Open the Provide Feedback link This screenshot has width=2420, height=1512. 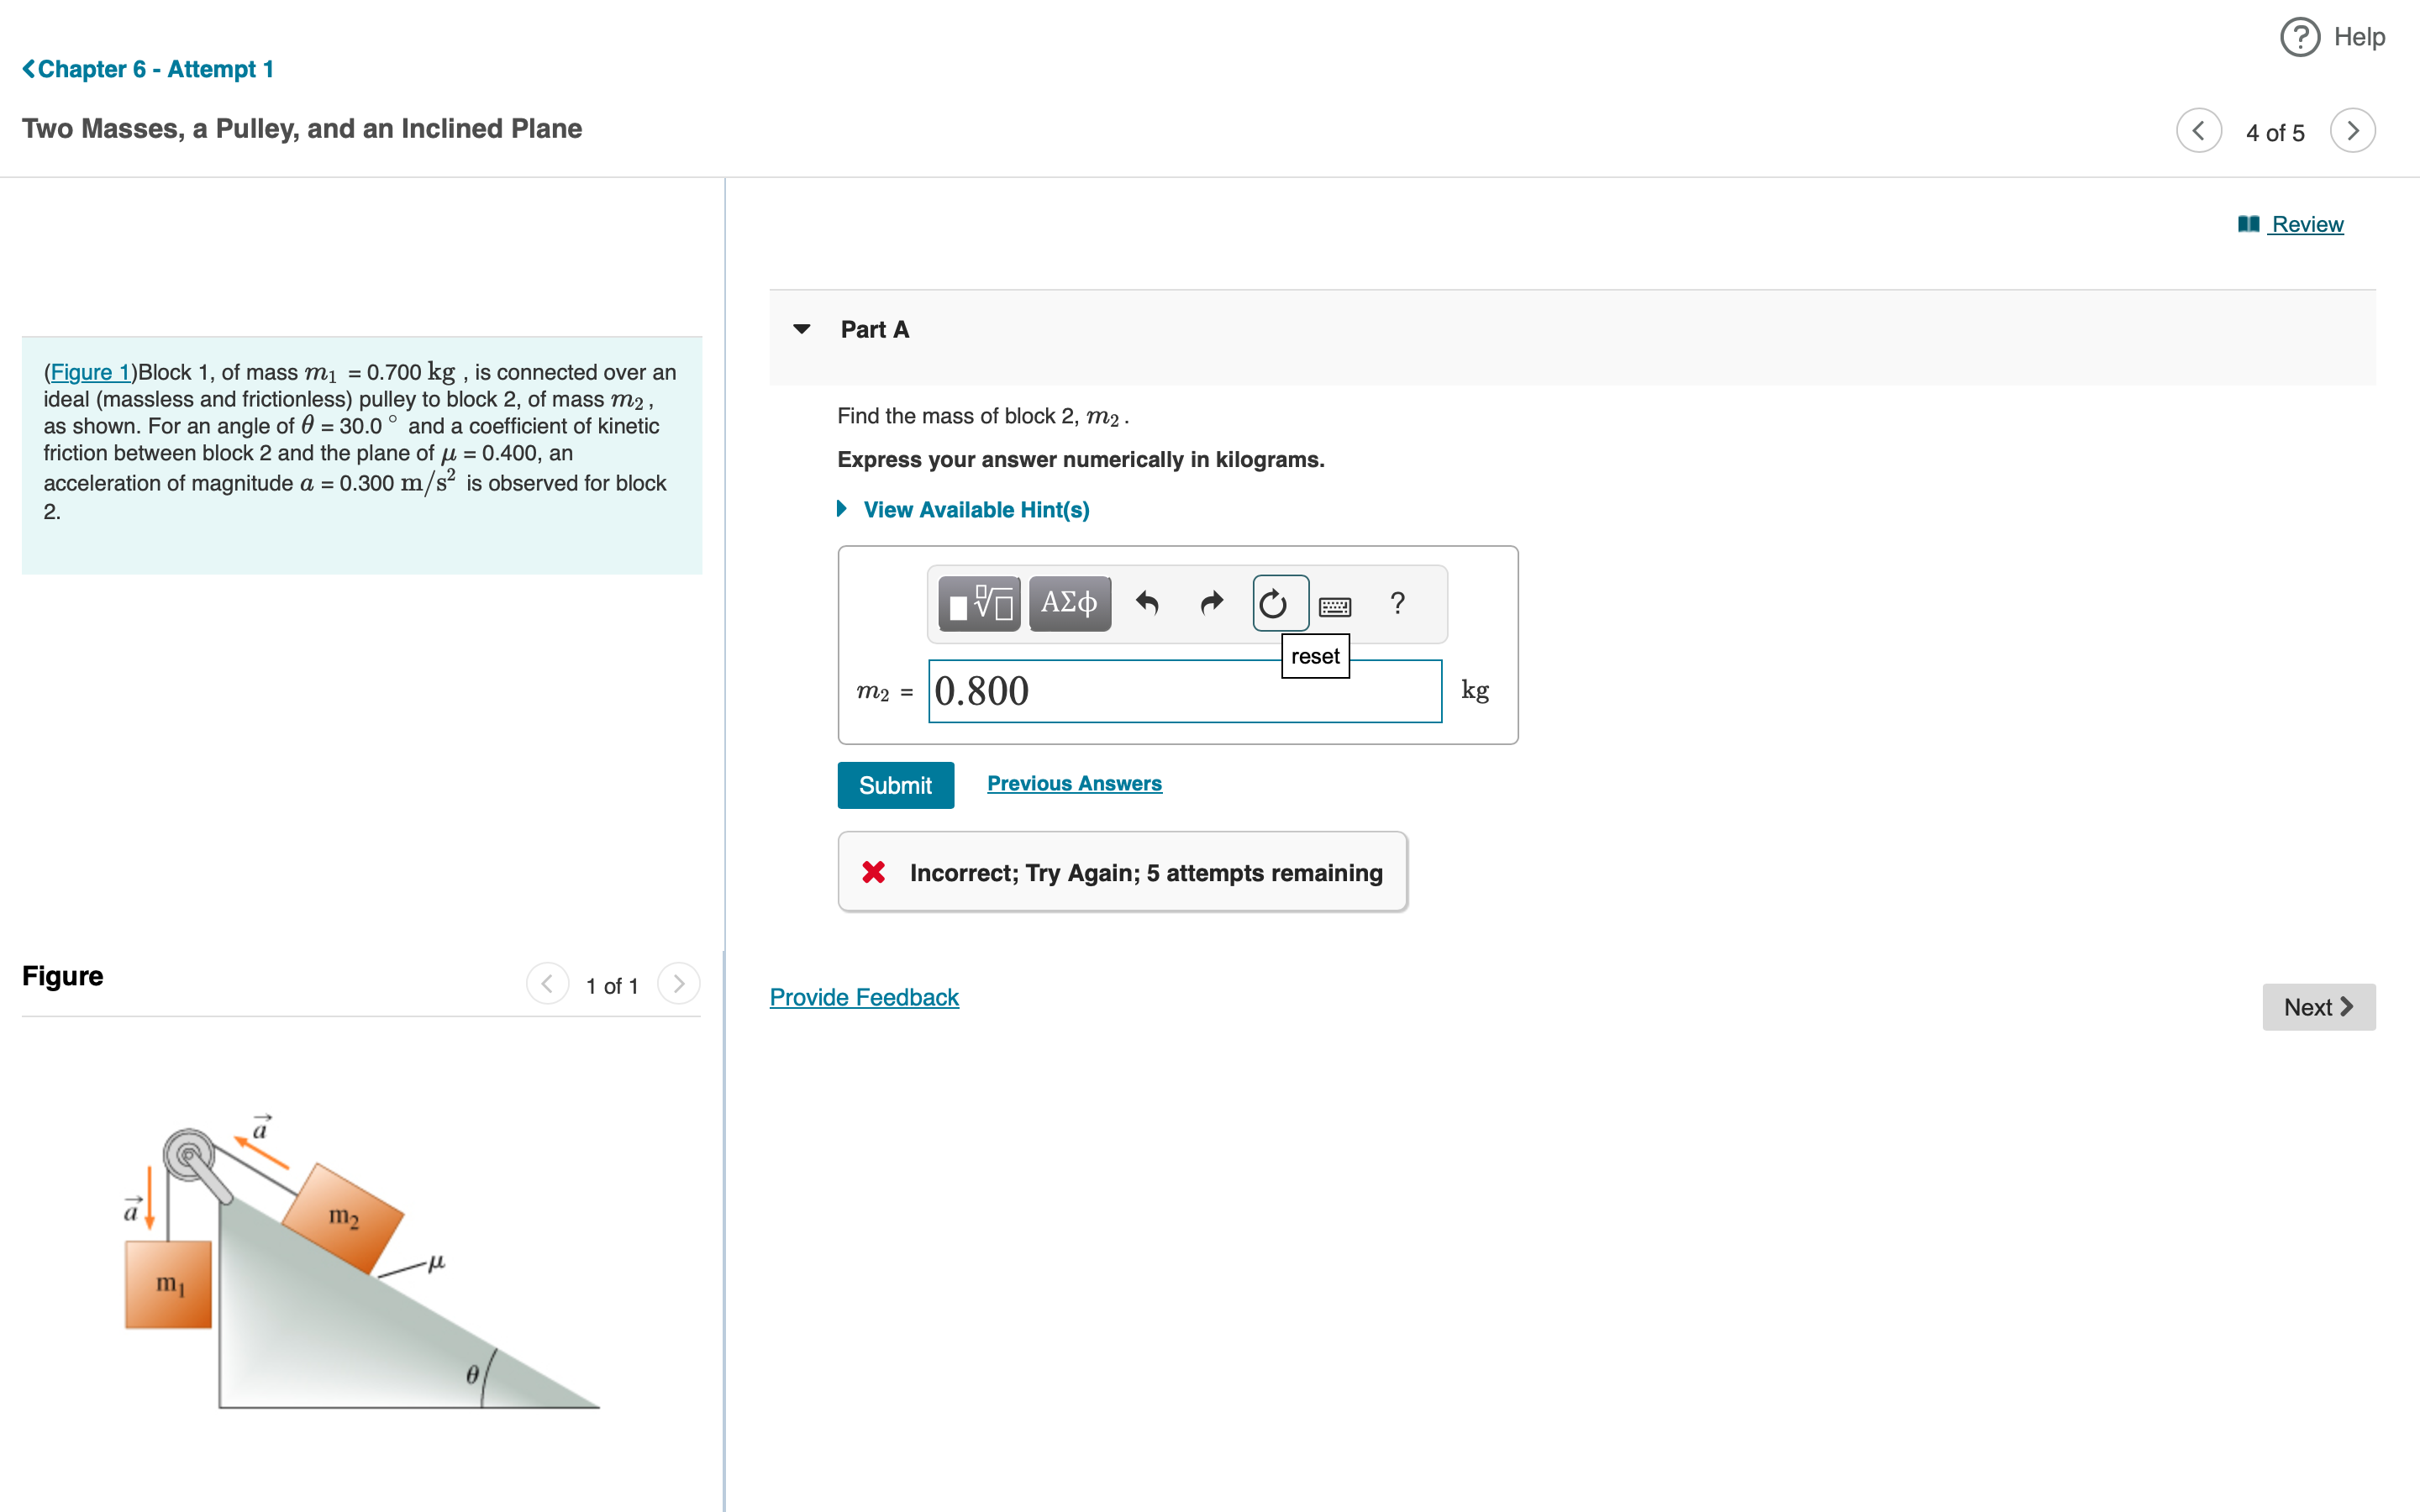tap(863, 996)
